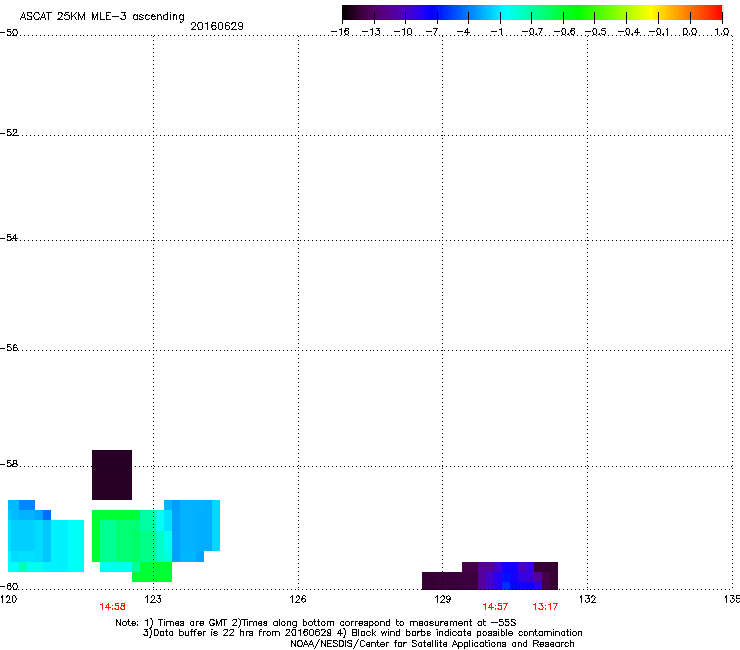Click the rainbow color scale bar
Viewport: 740px width, 650px height.
point(532,12)
